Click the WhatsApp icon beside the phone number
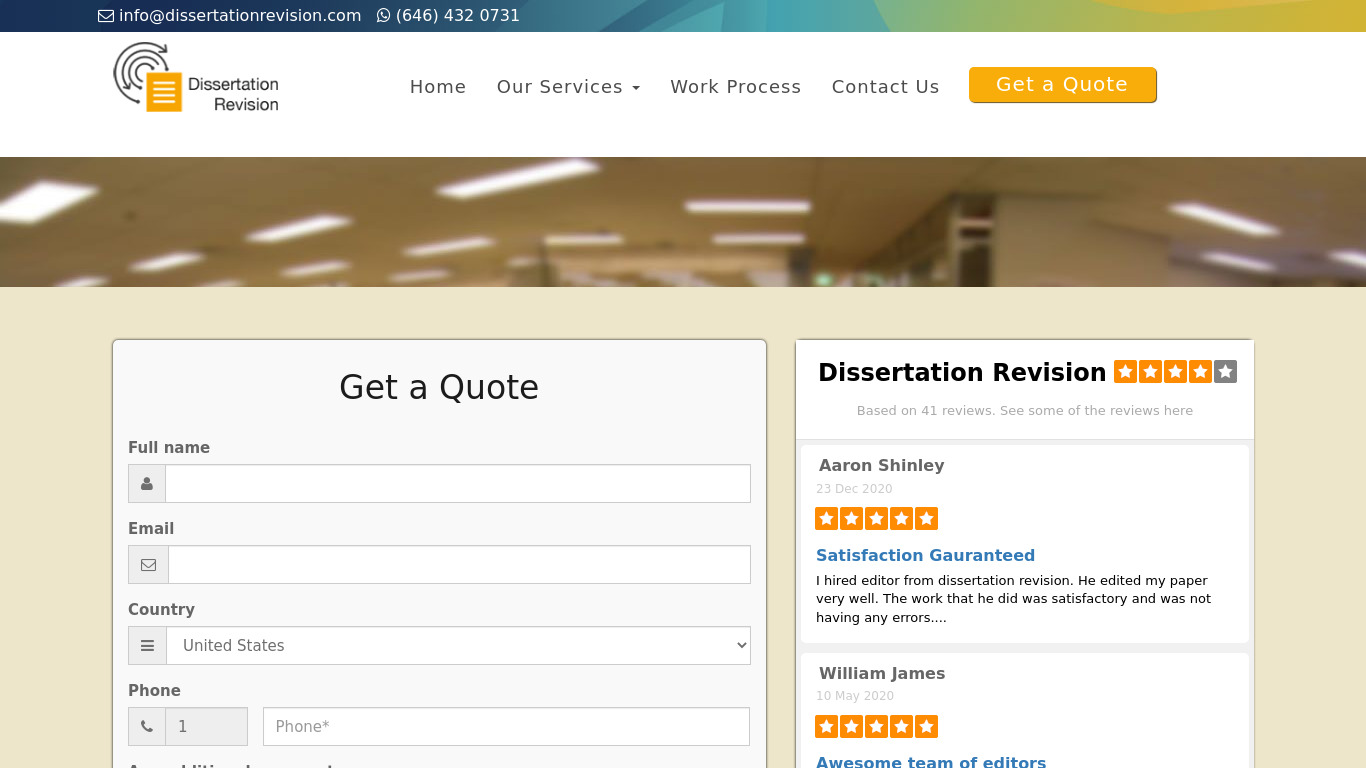This screenshot has height=768, width=1366. pos(383,16)
